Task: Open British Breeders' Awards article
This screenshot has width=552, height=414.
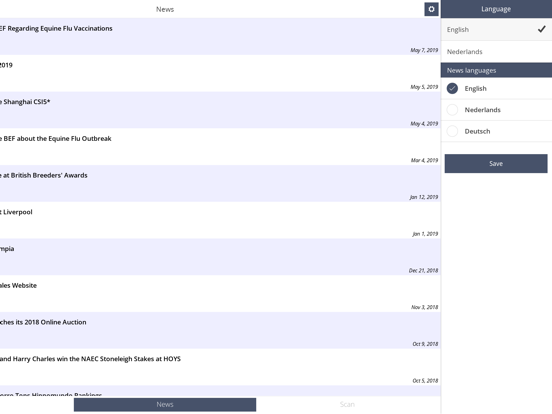Action: [x=220, y=183]
